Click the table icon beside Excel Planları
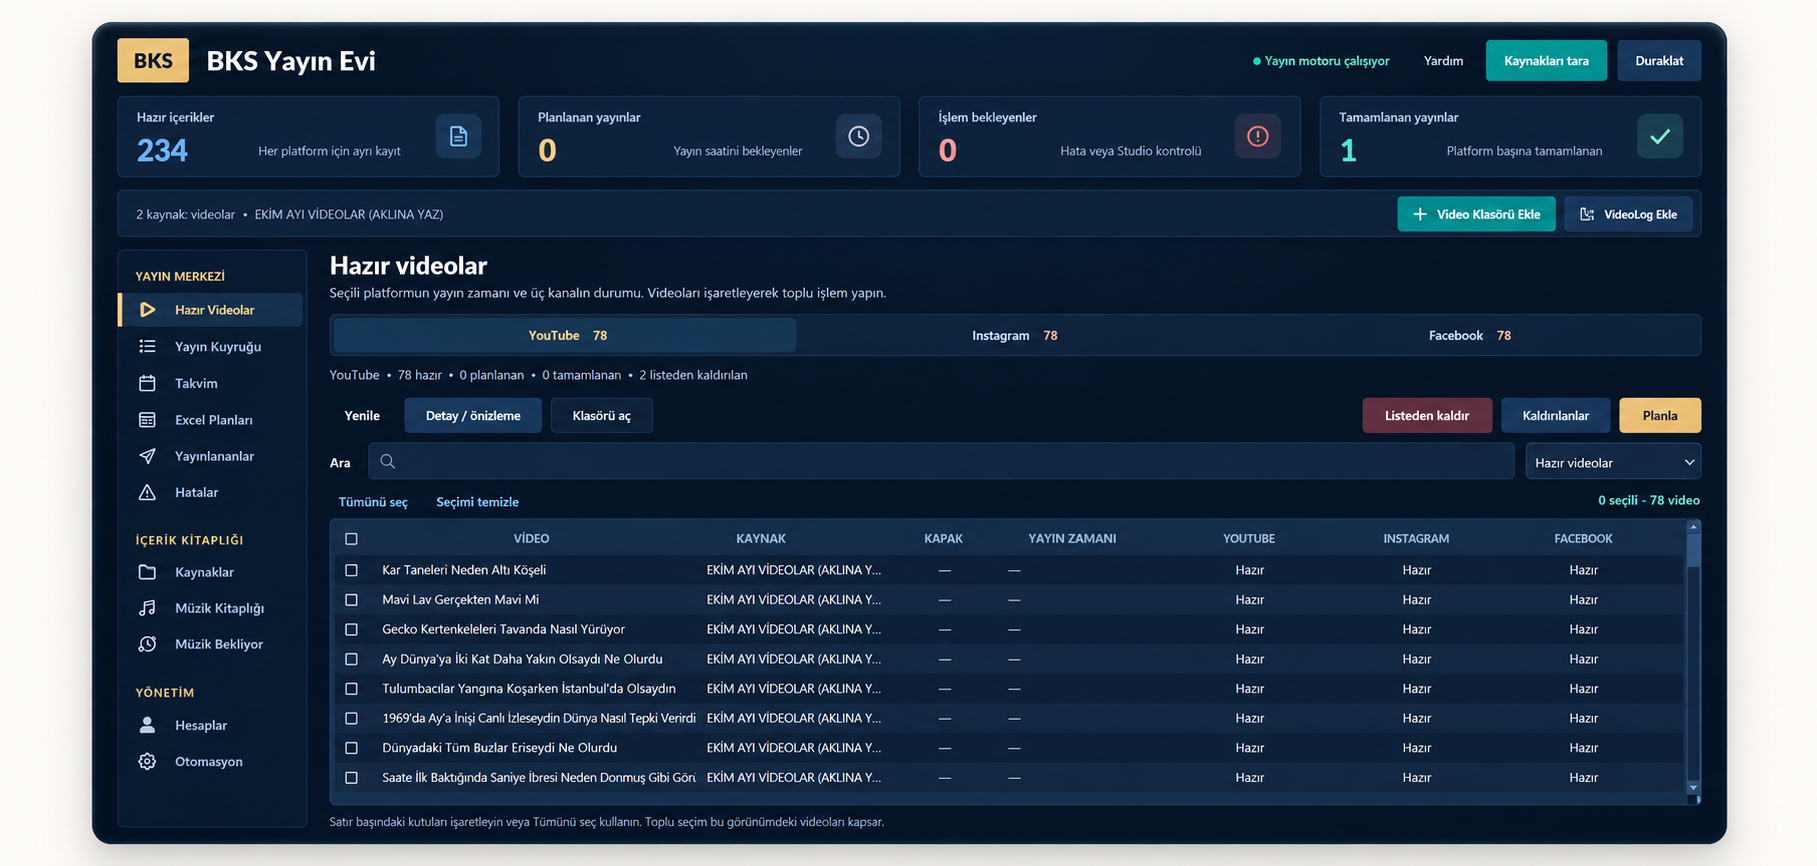The height and width of the screenshot is (866, 1817). click(x=147, y=420)
